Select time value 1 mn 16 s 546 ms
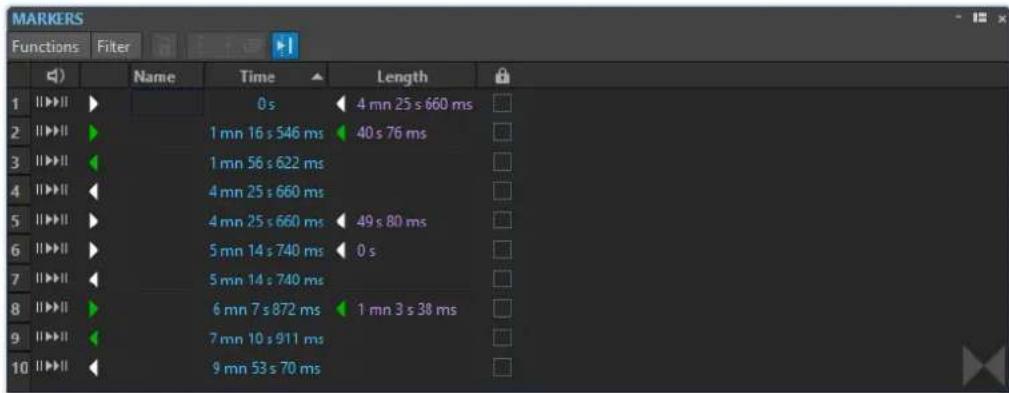 point(266,134)
